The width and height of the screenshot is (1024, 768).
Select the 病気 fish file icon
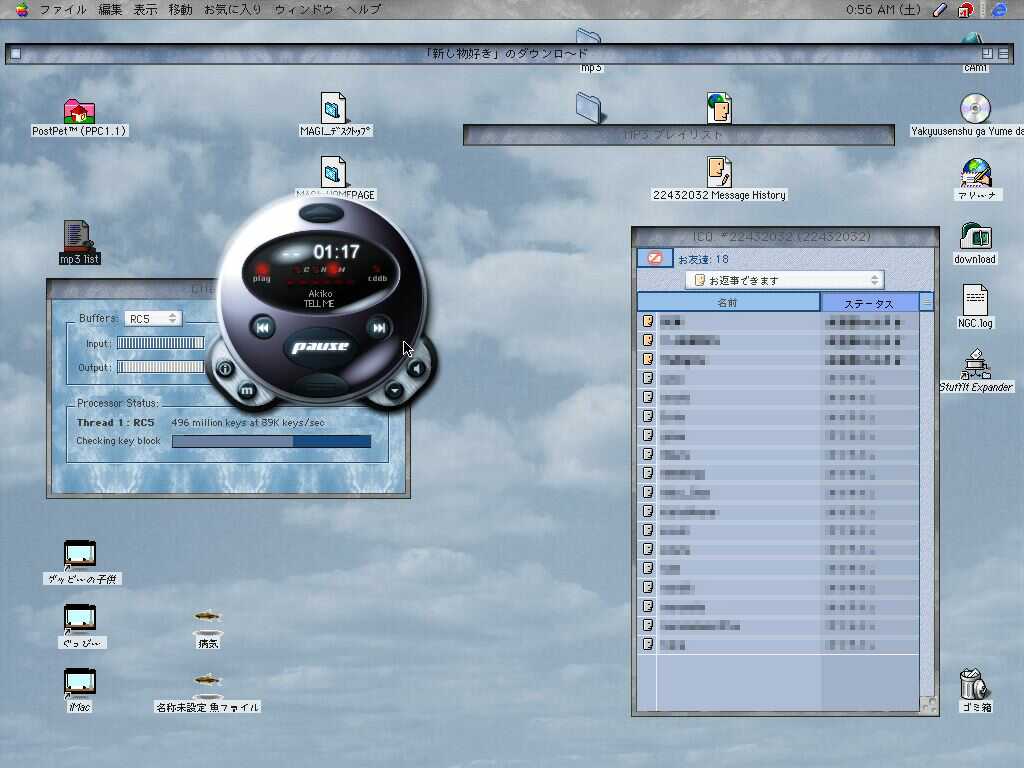pyautogui.click(x=208, y=623)
